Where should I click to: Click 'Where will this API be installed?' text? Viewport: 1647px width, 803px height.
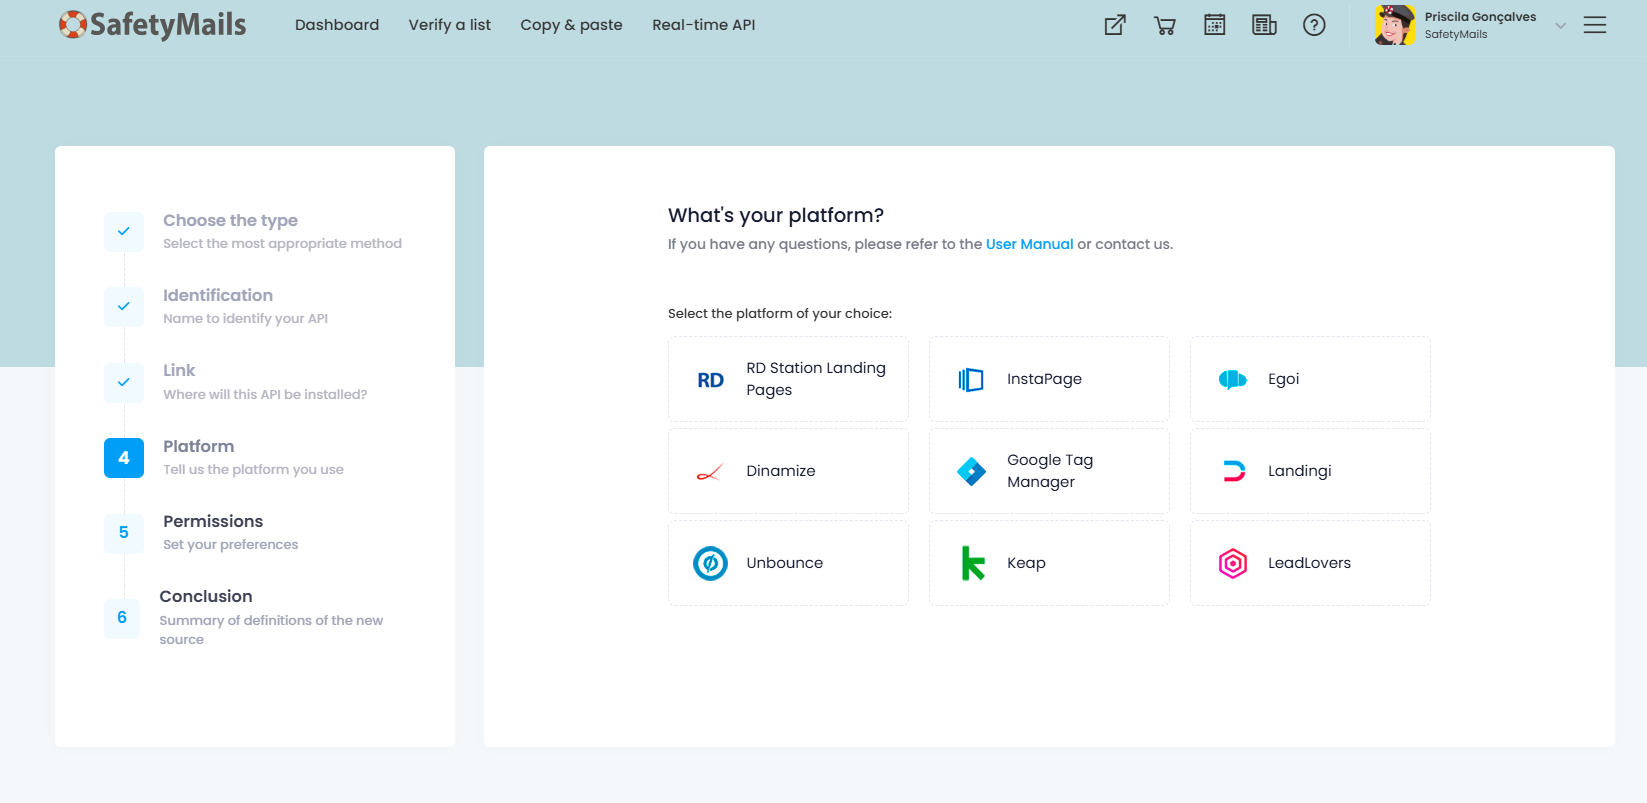(265, 394)
